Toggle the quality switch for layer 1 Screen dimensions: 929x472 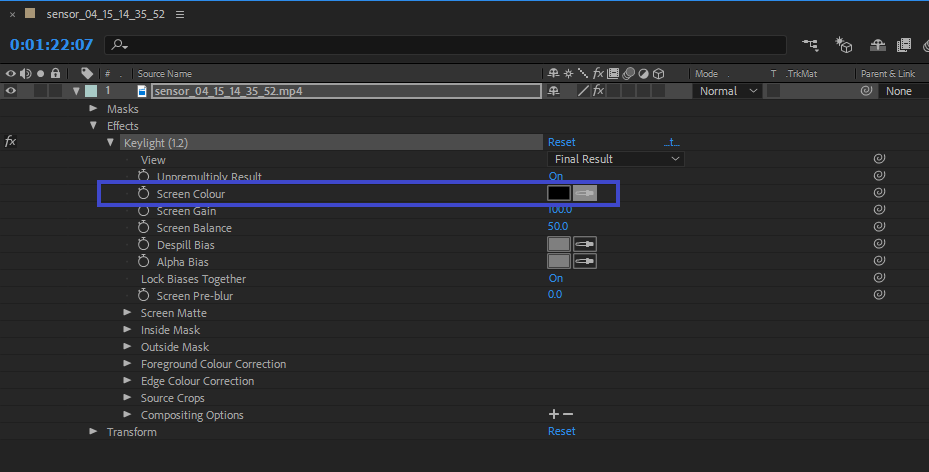[x=583, y=91]
